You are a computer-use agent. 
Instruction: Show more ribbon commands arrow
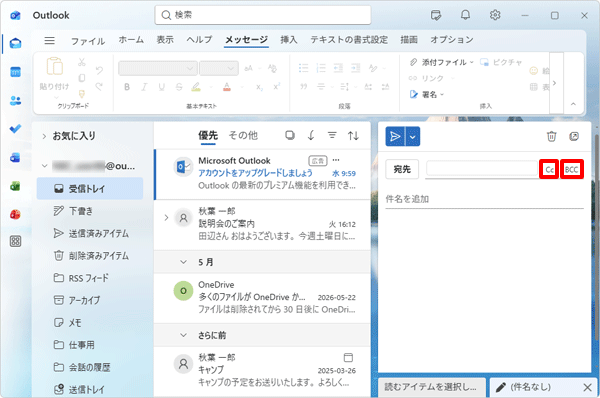tap(554, 83)
